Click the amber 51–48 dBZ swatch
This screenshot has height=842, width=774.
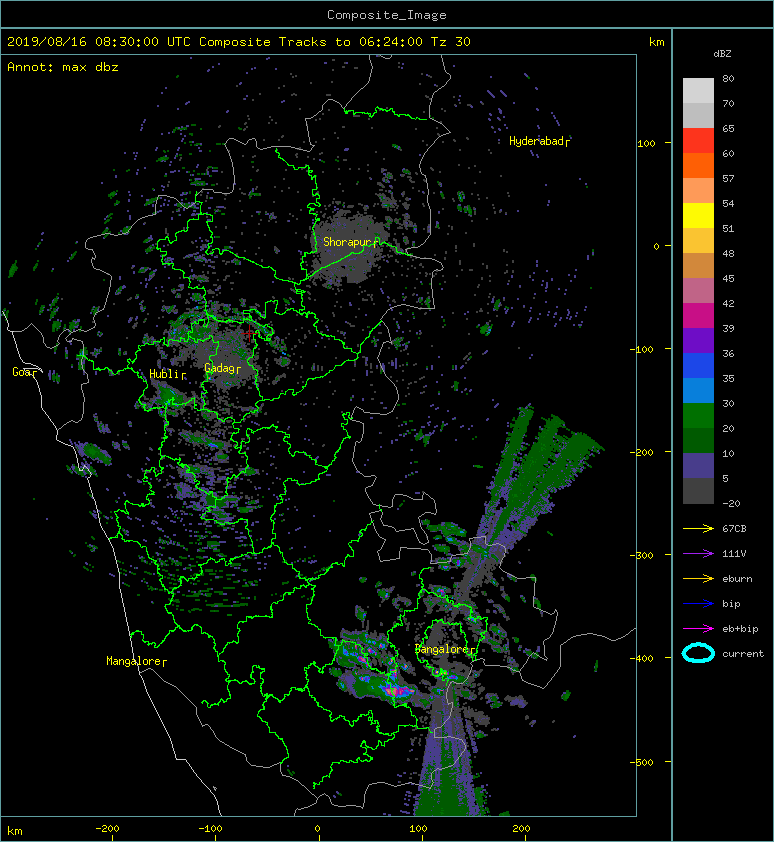[x=698, y=241]
